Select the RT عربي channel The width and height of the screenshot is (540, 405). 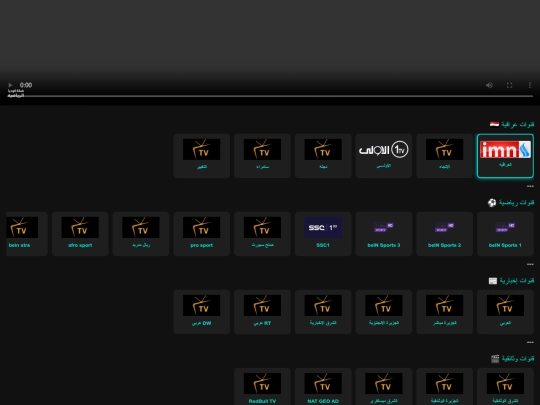pyautogui.click(x=262, y=312)
